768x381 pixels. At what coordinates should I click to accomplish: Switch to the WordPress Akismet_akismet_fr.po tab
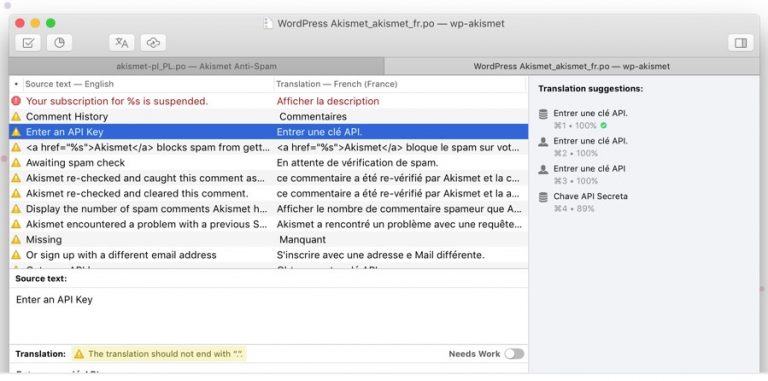click(x=572, y=66)
